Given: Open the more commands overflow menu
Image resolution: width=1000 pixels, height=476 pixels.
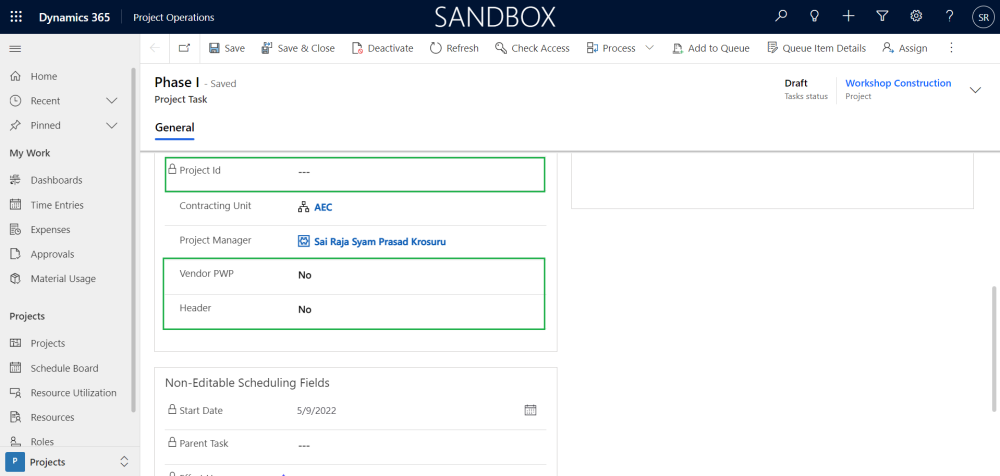Looking at the screenshot, I should pyautogui.click(x=951, y=48).
